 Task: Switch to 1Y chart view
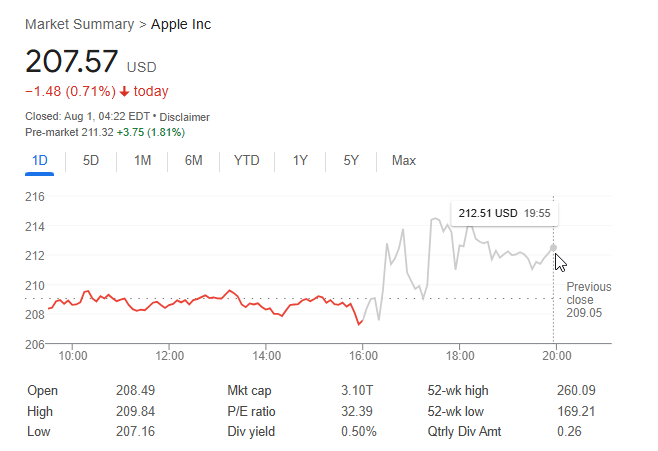[x=300, y=161]
